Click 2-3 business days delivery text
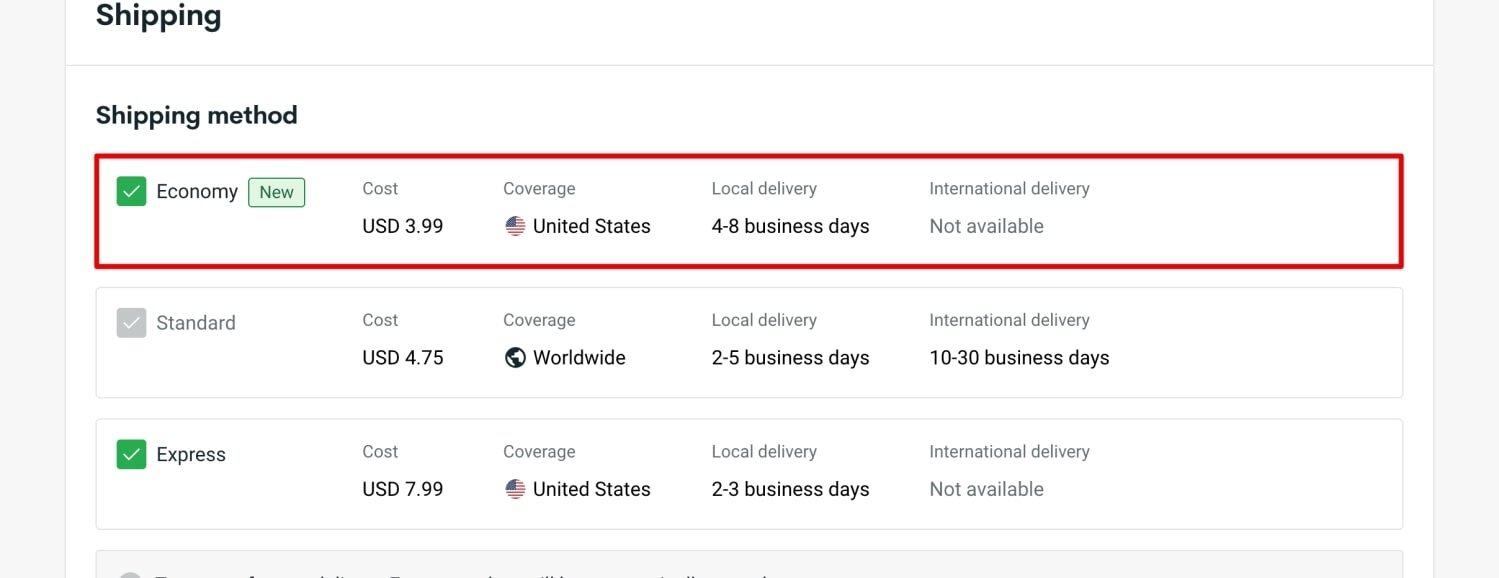This screenshot has width=1499, height=578. [x=791, y=489]
